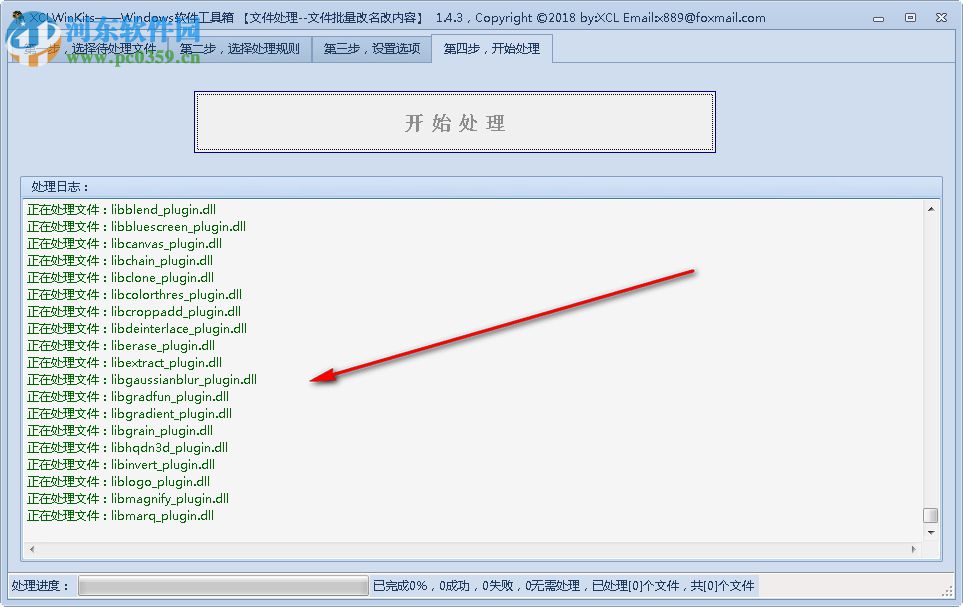The image size is (963, 607).
Task: Select the libmarq_plugin.dll log entry
Action: tap(120, 515)
